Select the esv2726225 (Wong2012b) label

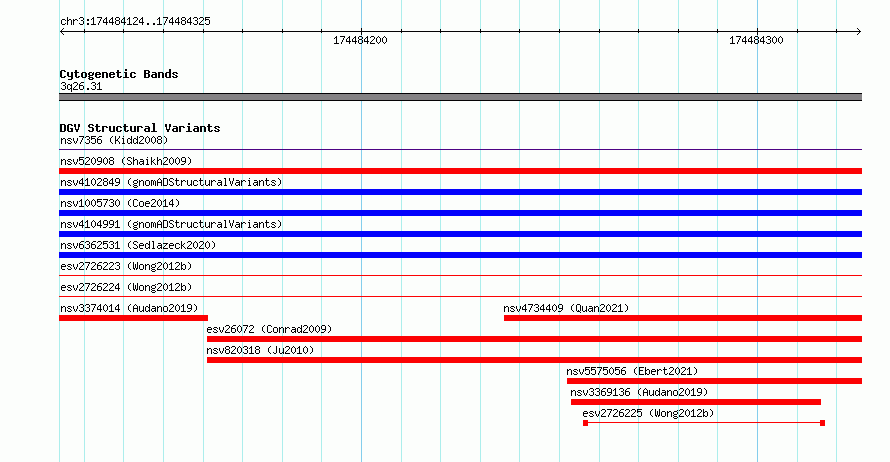coord(648,413)
